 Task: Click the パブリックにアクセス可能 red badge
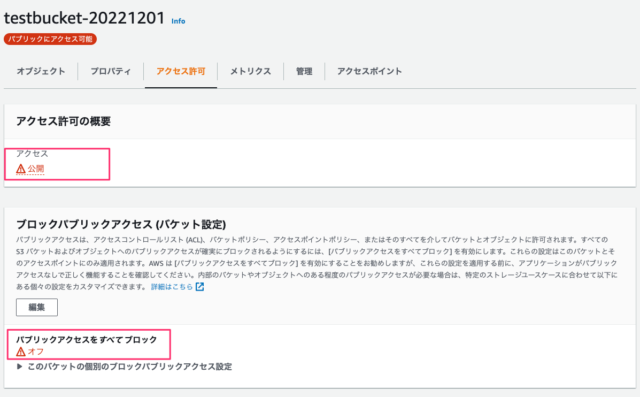coord(50,39)
